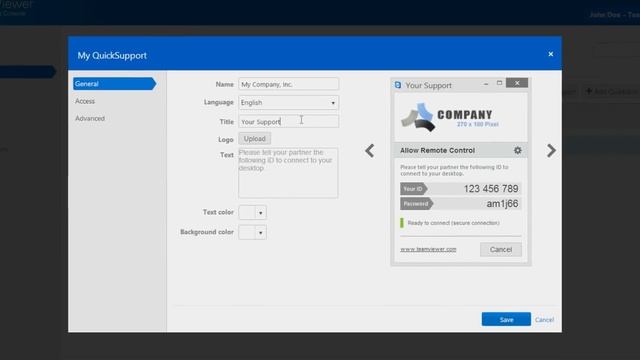
Task: Close the Your Support preview window
Action: coord(517,83)
